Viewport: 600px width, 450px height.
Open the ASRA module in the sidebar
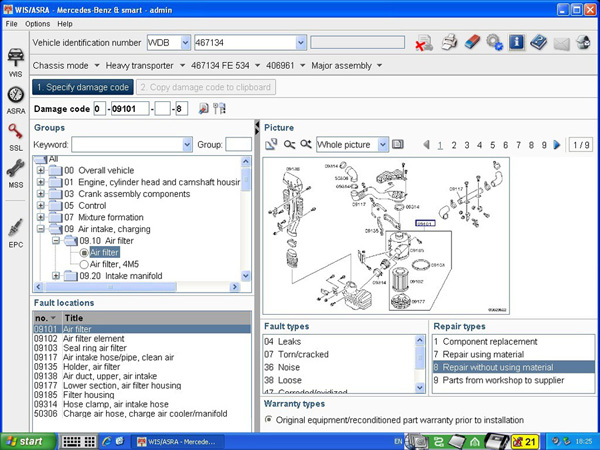tap(15, 100)
